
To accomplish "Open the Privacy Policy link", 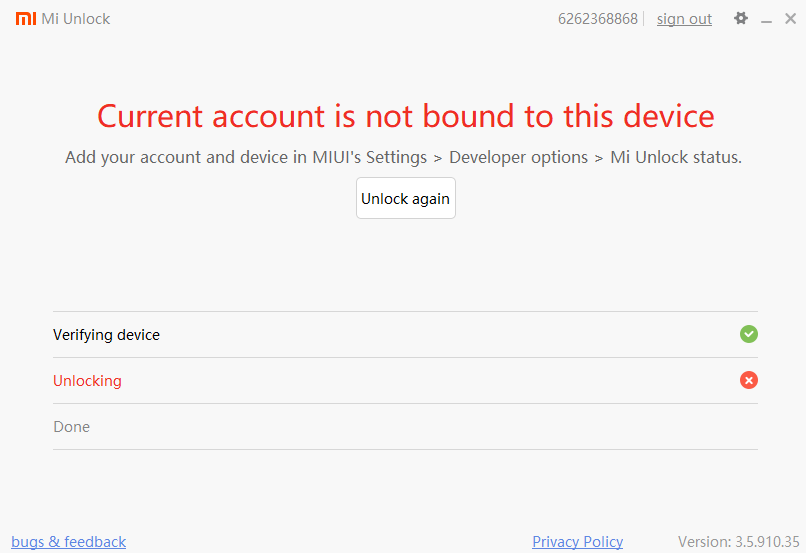I will (577, 542).
